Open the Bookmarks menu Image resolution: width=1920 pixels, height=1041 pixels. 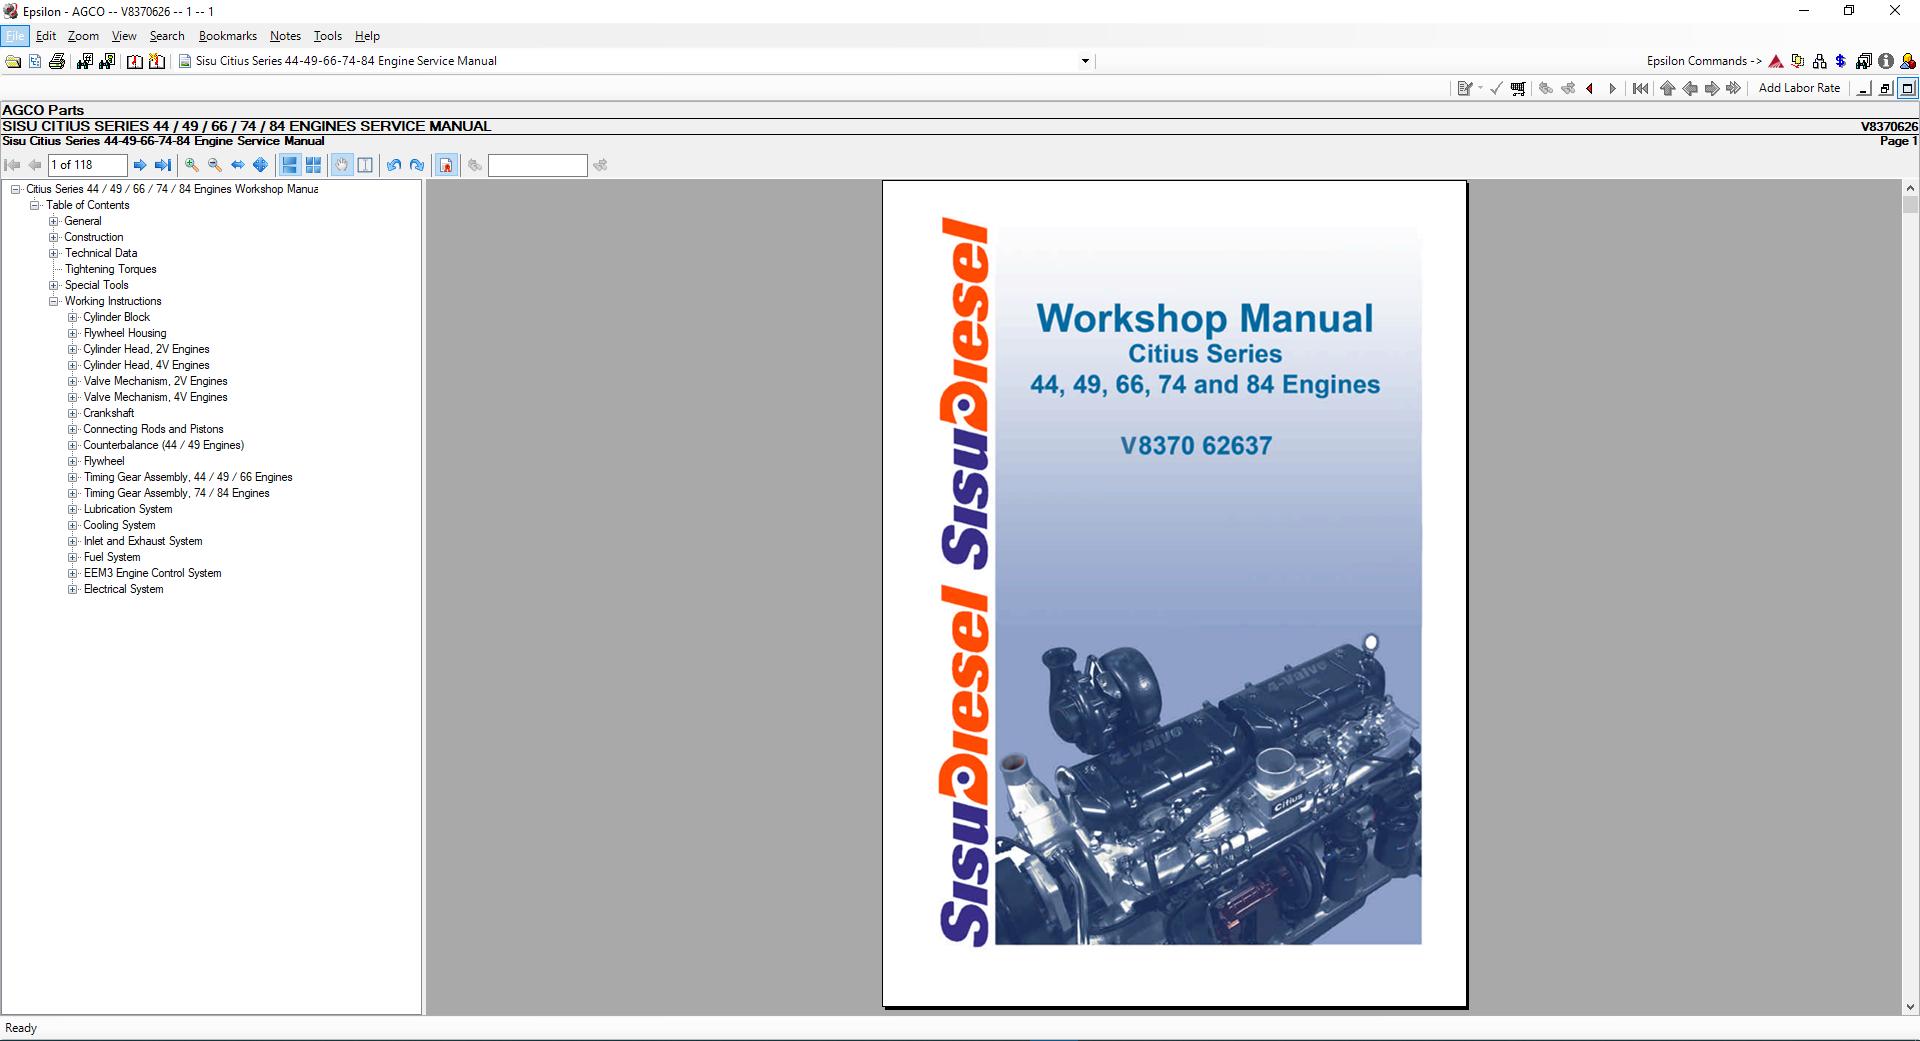228,36
